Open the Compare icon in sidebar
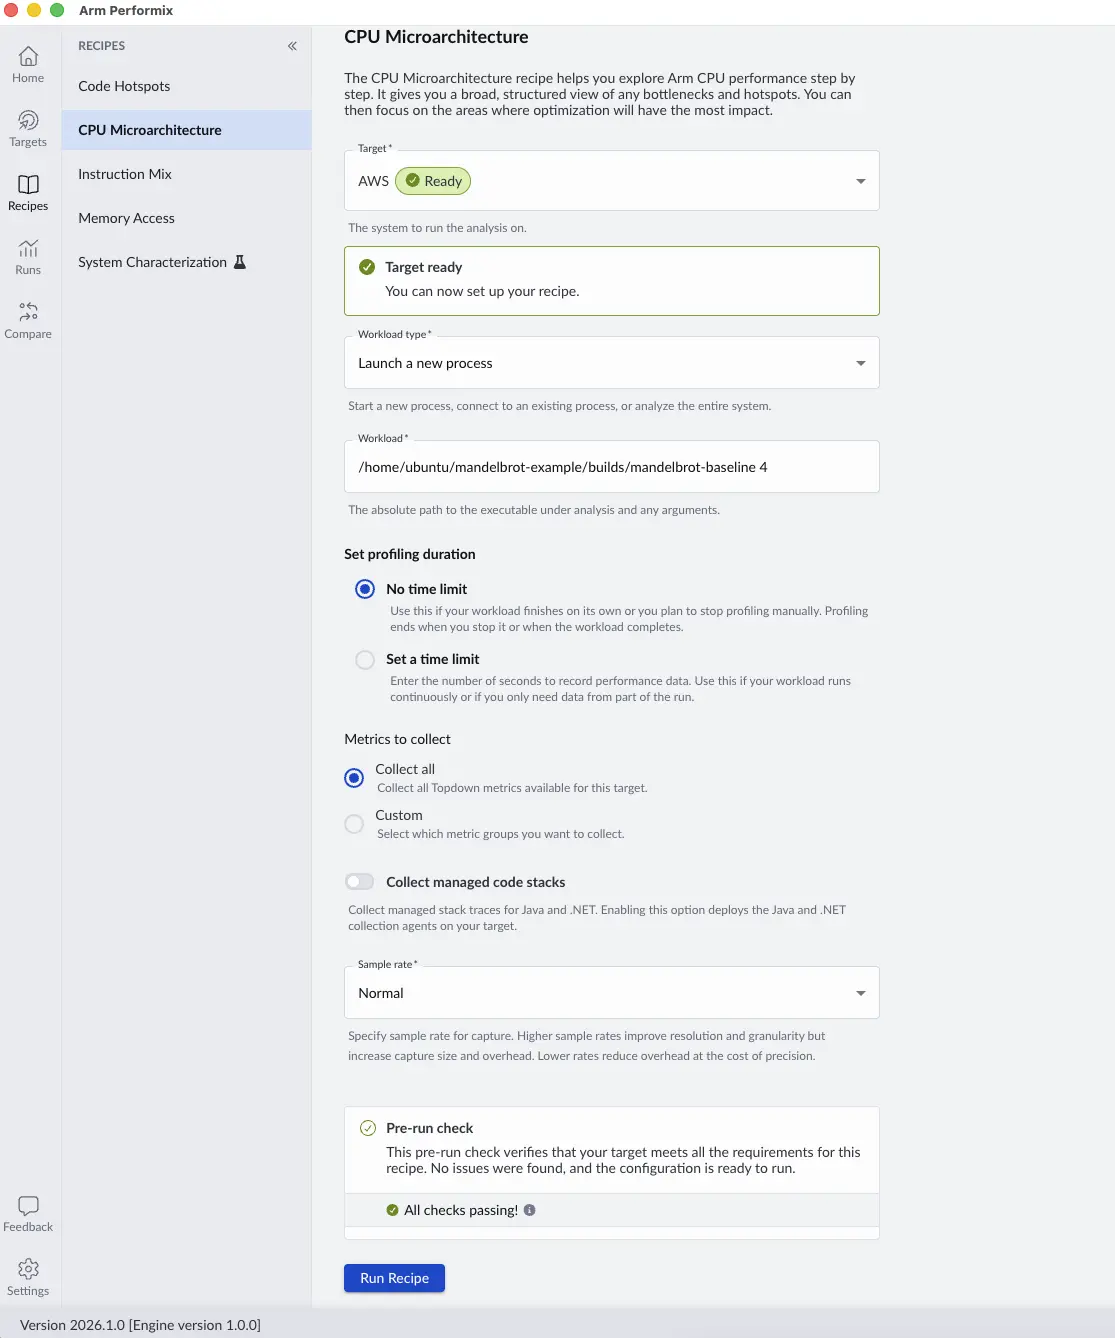 [x=28, y=313]
